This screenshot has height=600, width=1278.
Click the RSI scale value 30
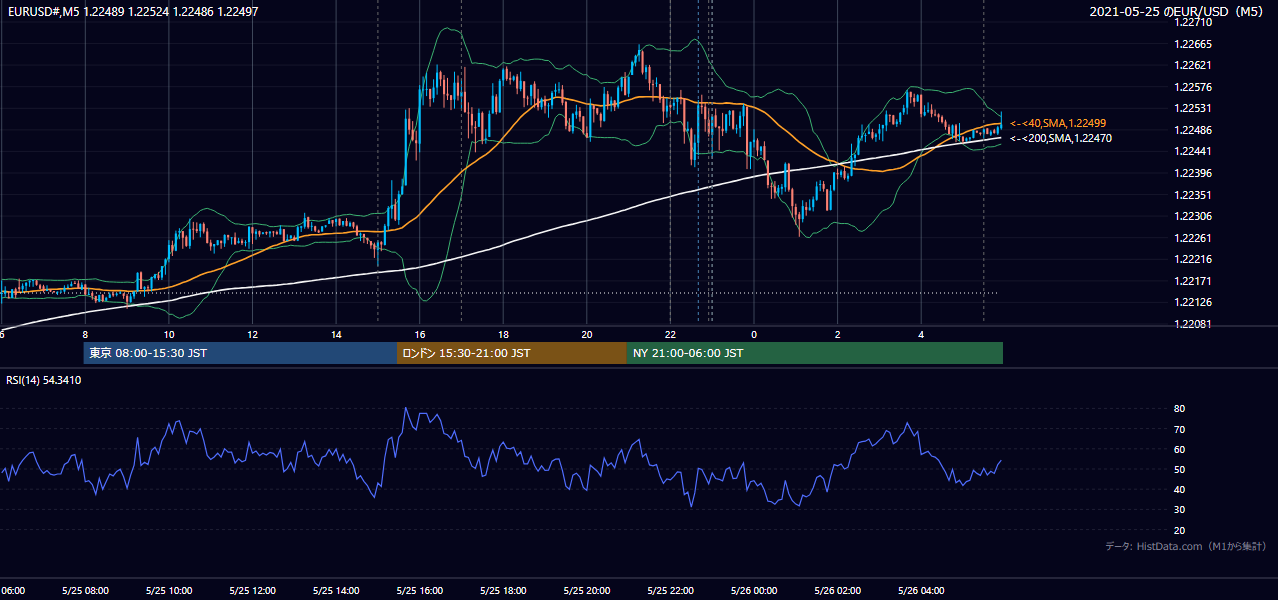point(1180,510)
